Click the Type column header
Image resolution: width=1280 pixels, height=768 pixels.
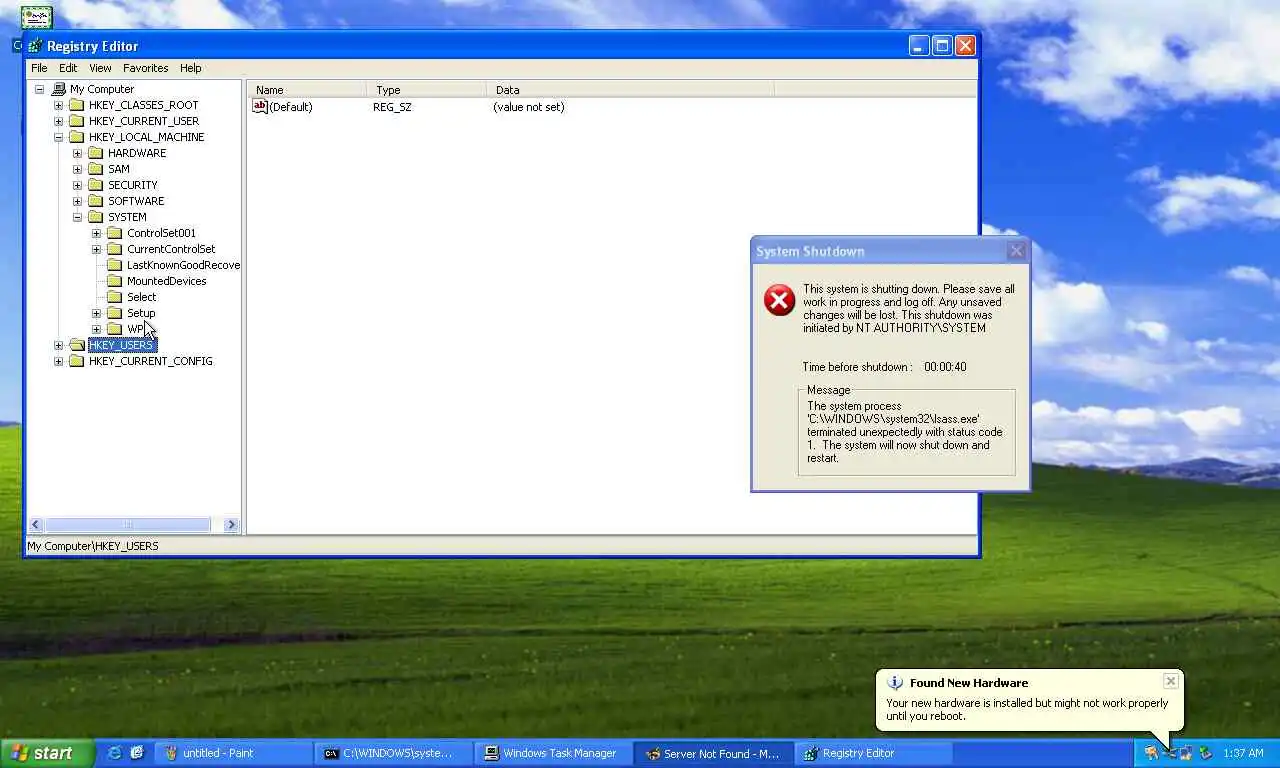coord(426,90)
